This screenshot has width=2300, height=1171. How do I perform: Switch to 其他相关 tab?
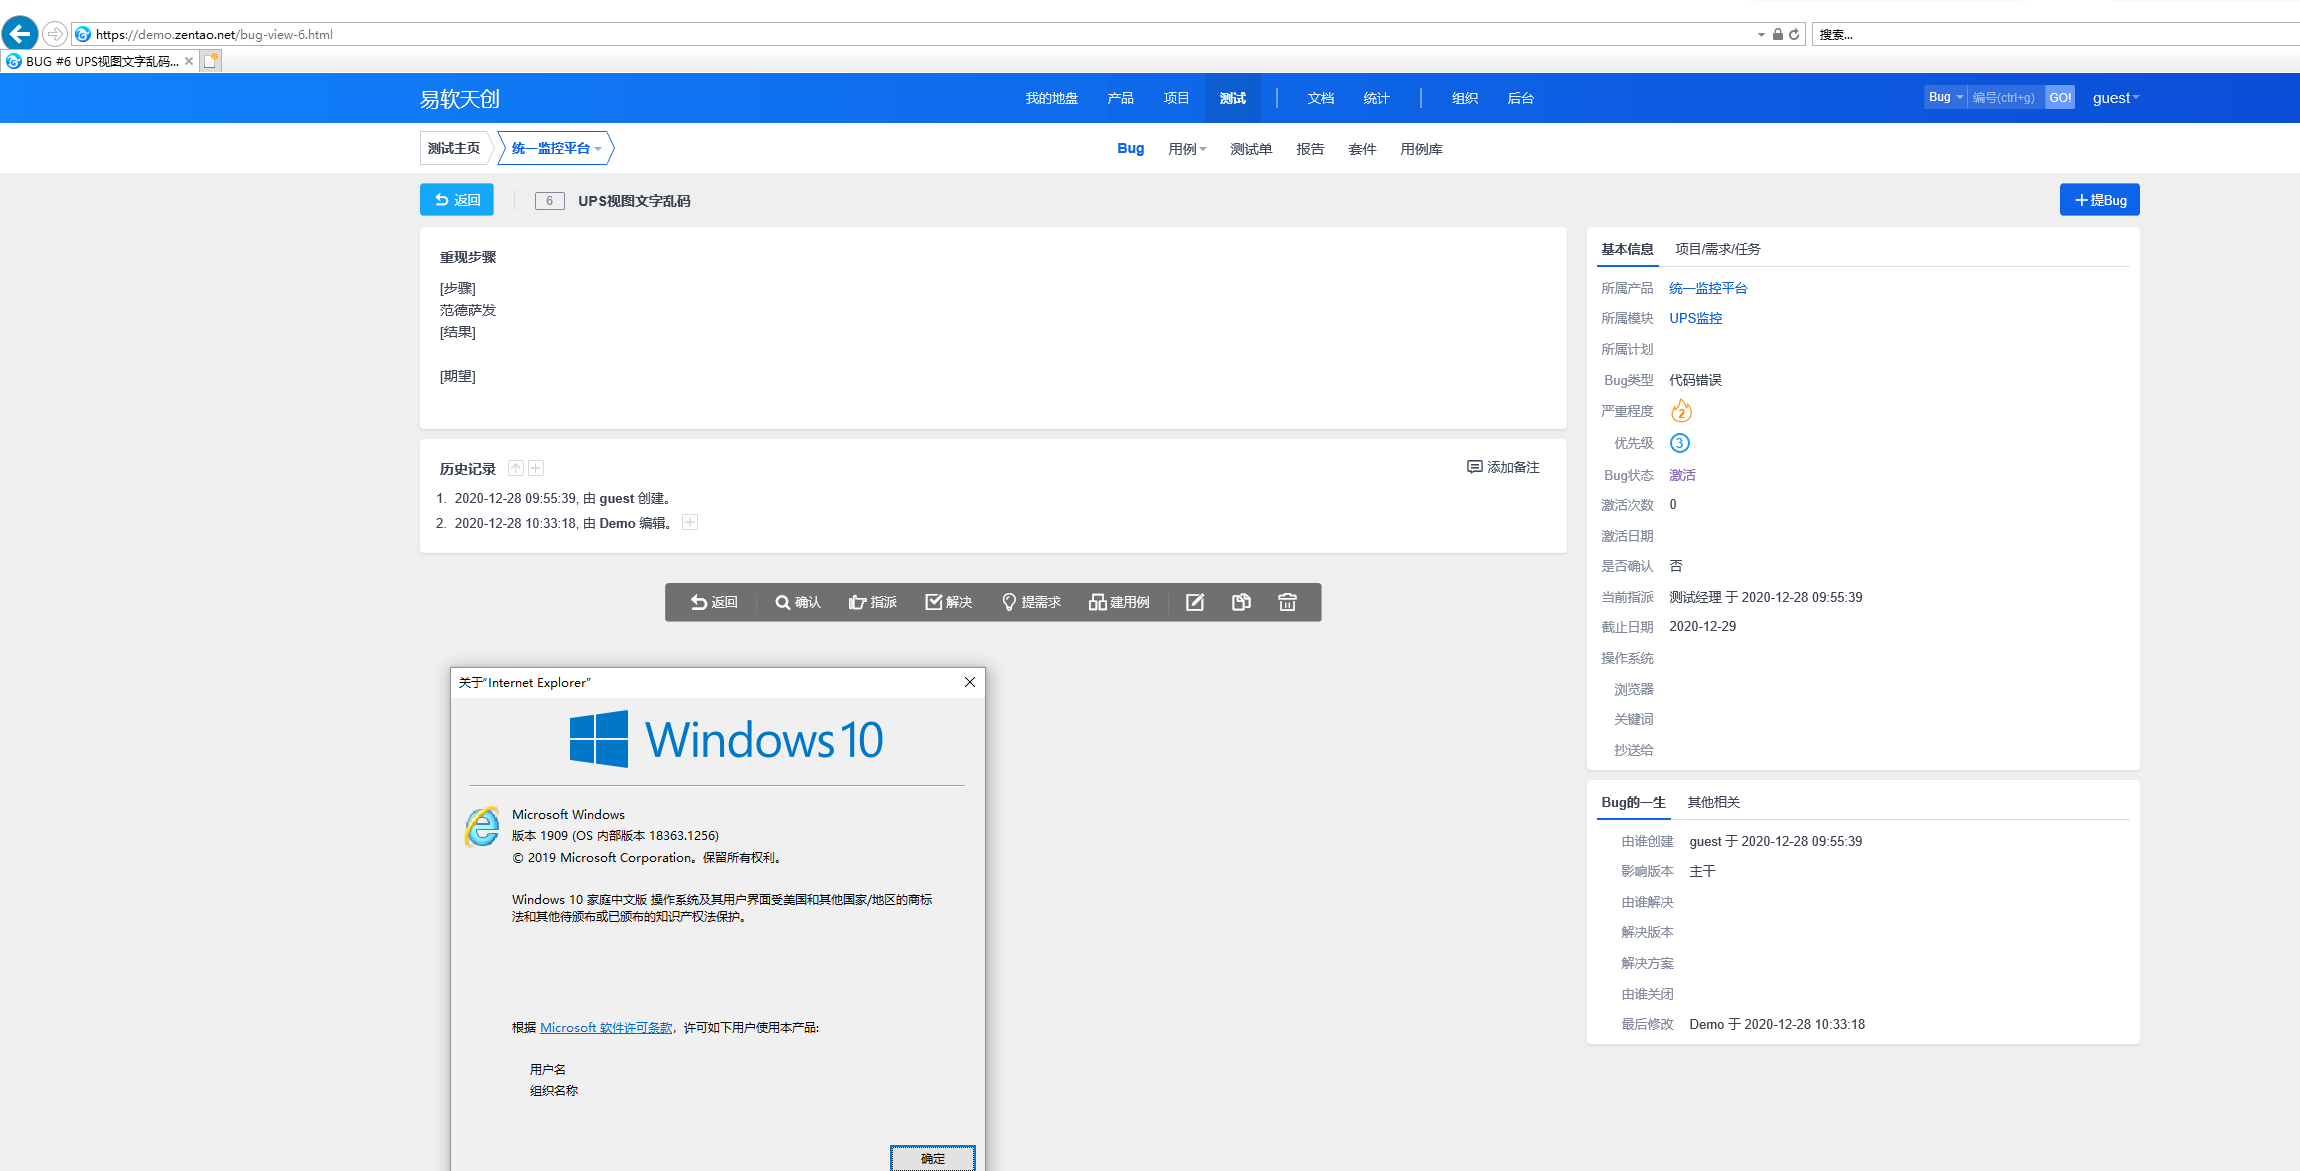(1713, 802)
